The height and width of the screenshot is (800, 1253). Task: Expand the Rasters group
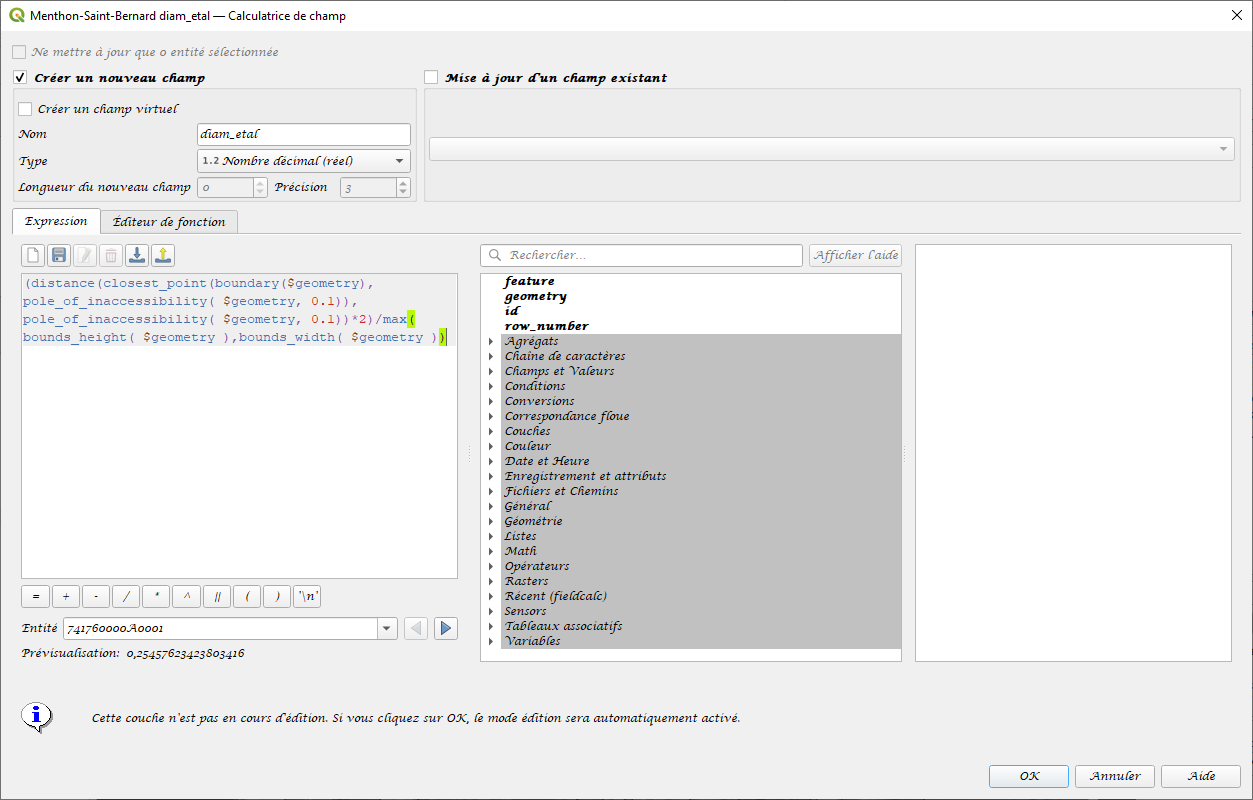pyautogui.click(x=491, y=582)
